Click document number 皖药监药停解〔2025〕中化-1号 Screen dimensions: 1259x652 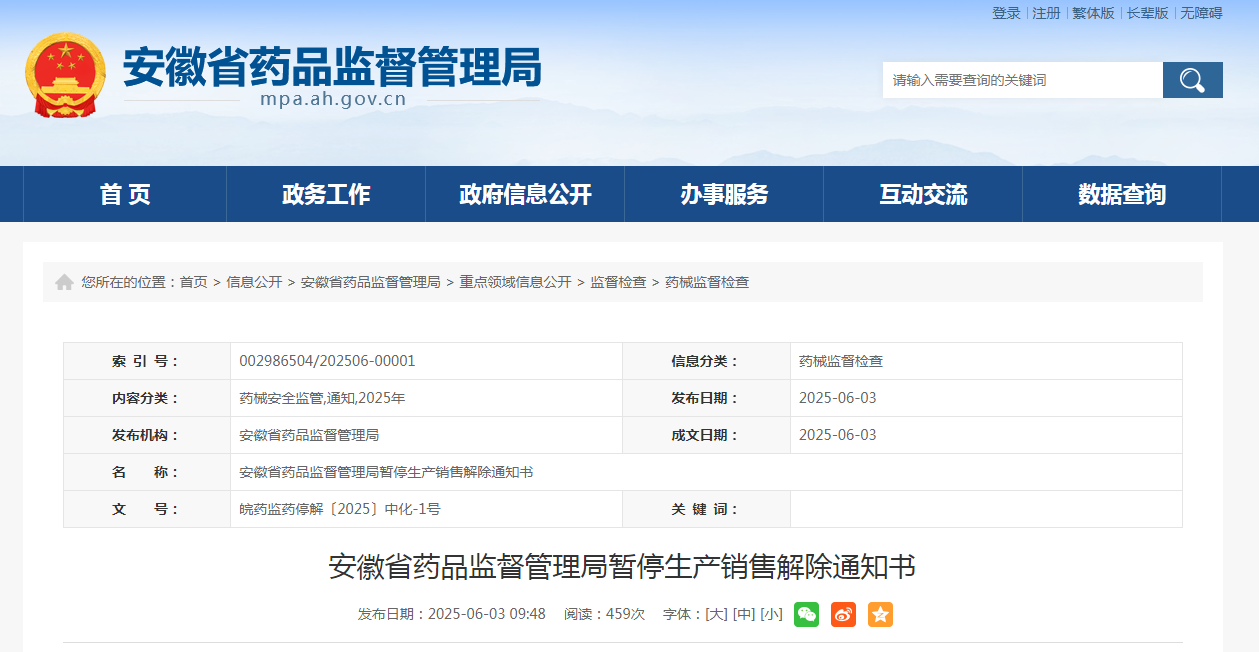point(340,509)
